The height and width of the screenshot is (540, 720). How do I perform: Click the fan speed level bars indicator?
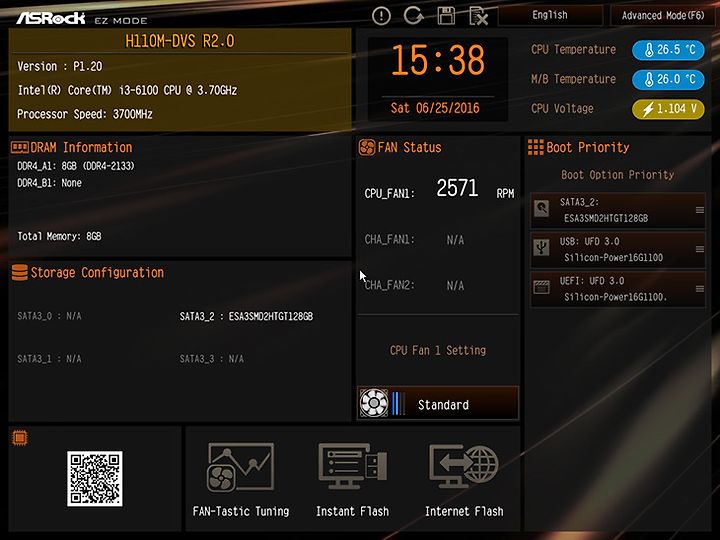(398, 404)
